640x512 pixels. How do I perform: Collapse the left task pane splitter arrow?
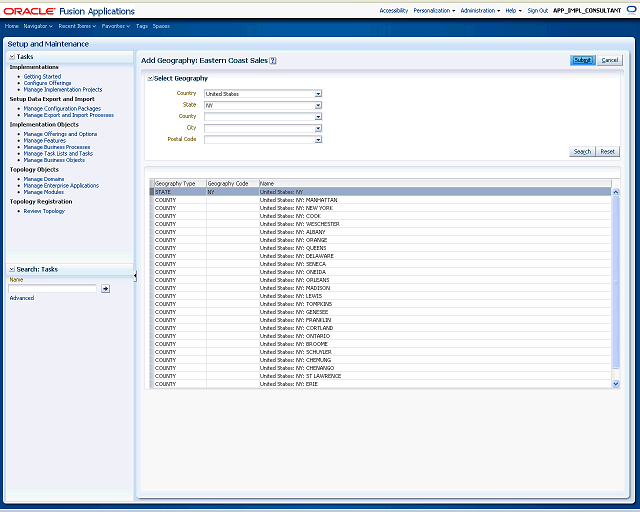135,276
